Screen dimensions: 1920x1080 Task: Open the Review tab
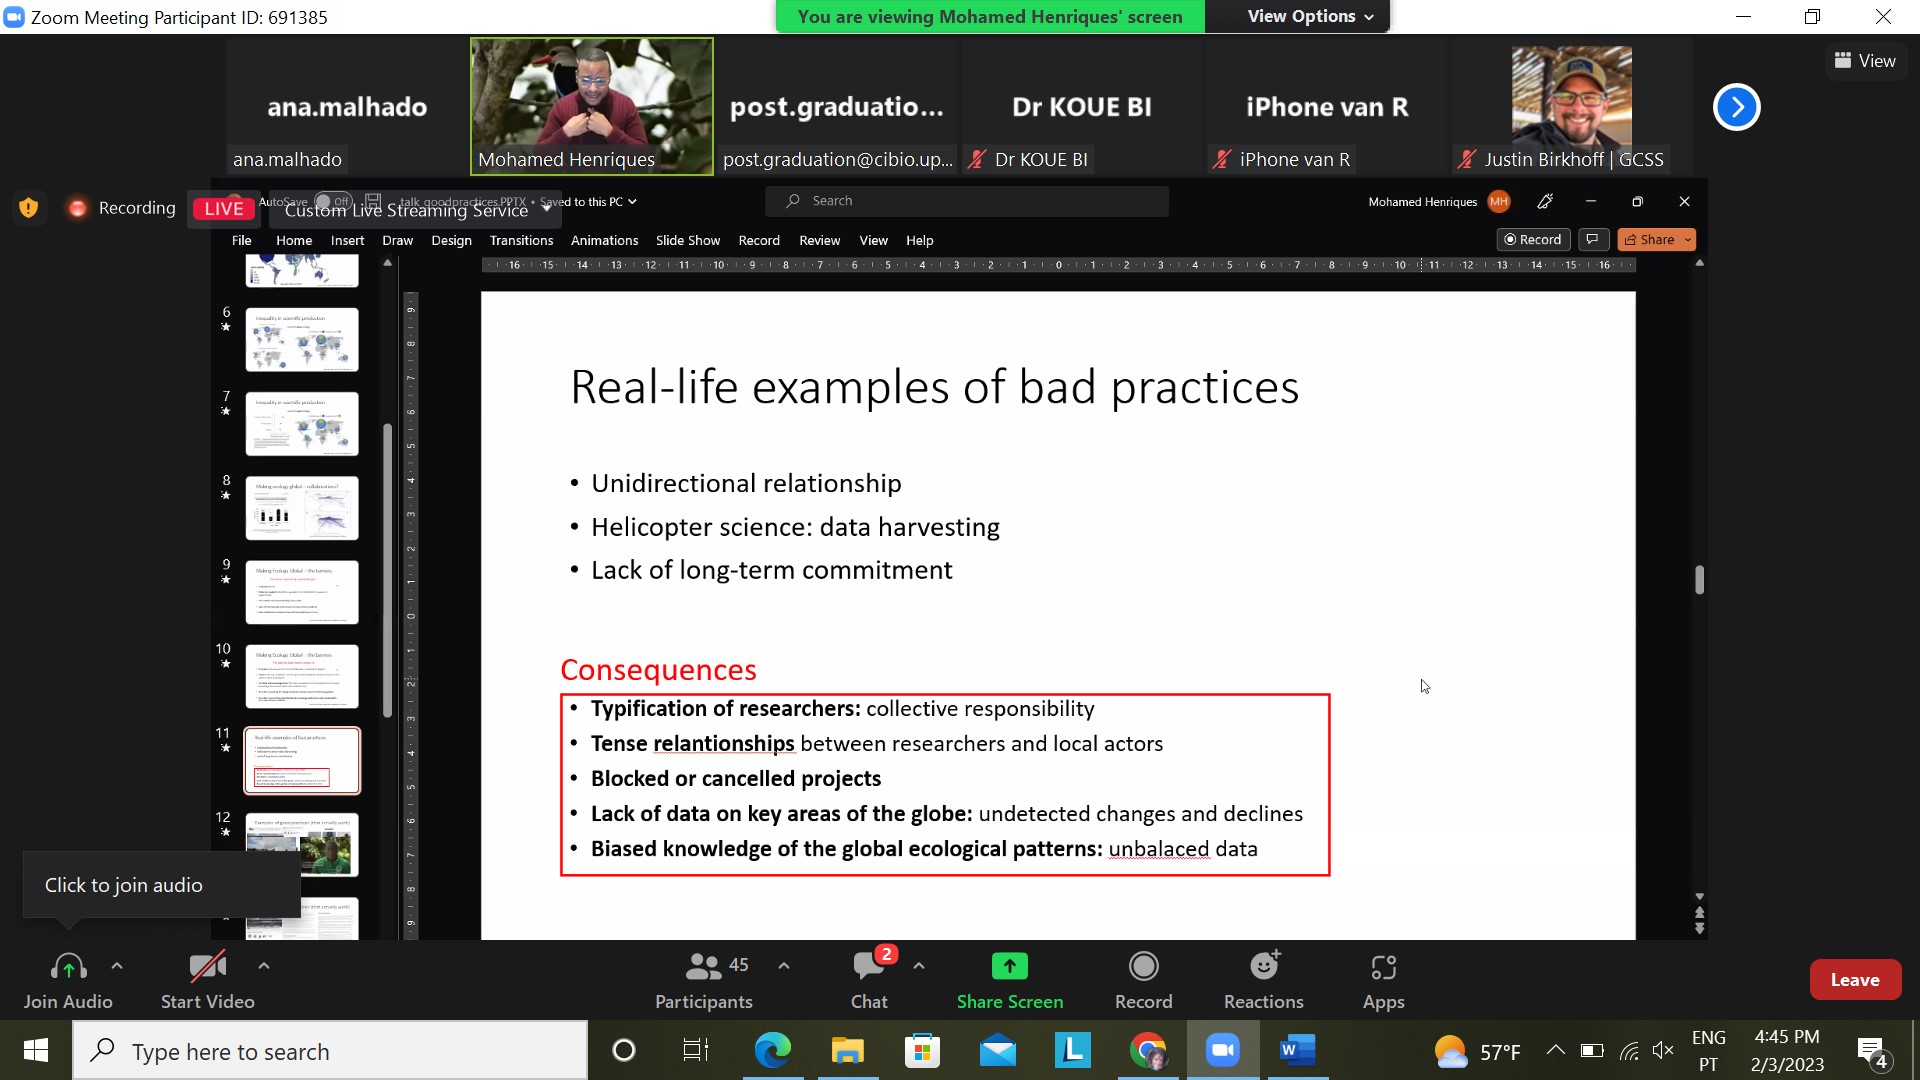tap(819, 240)
